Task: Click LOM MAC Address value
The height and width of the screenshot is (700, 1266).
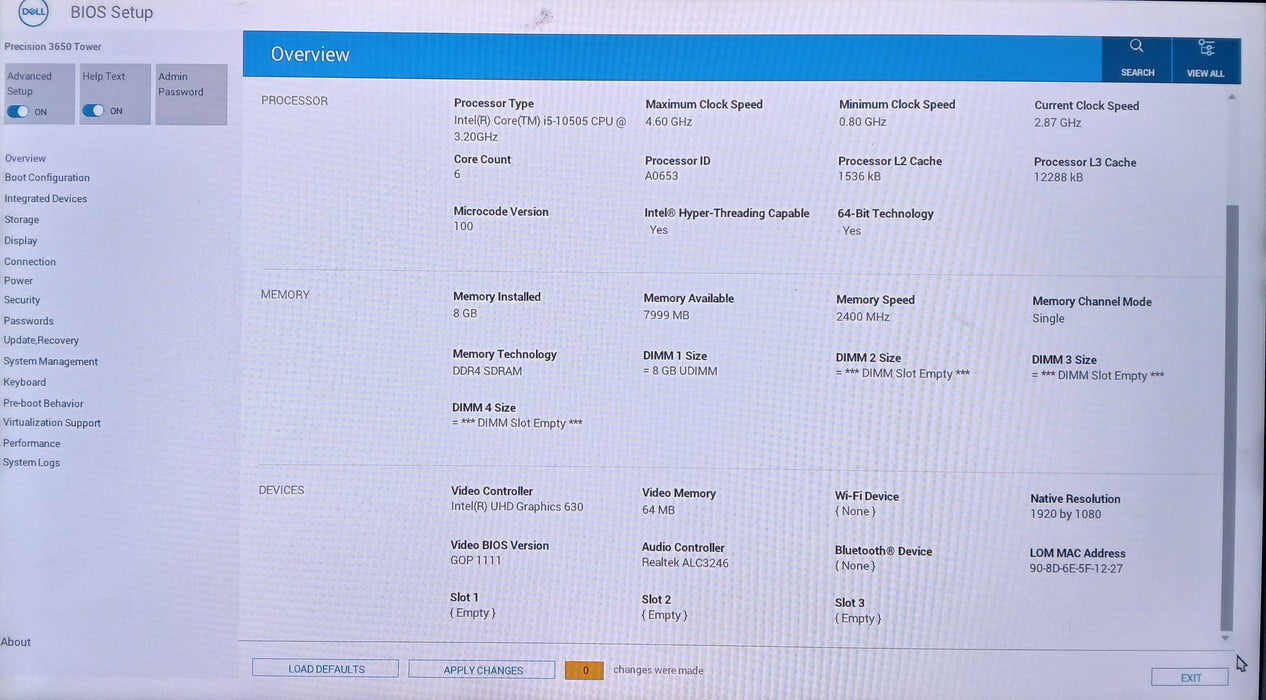Action: coord(1077,569)
